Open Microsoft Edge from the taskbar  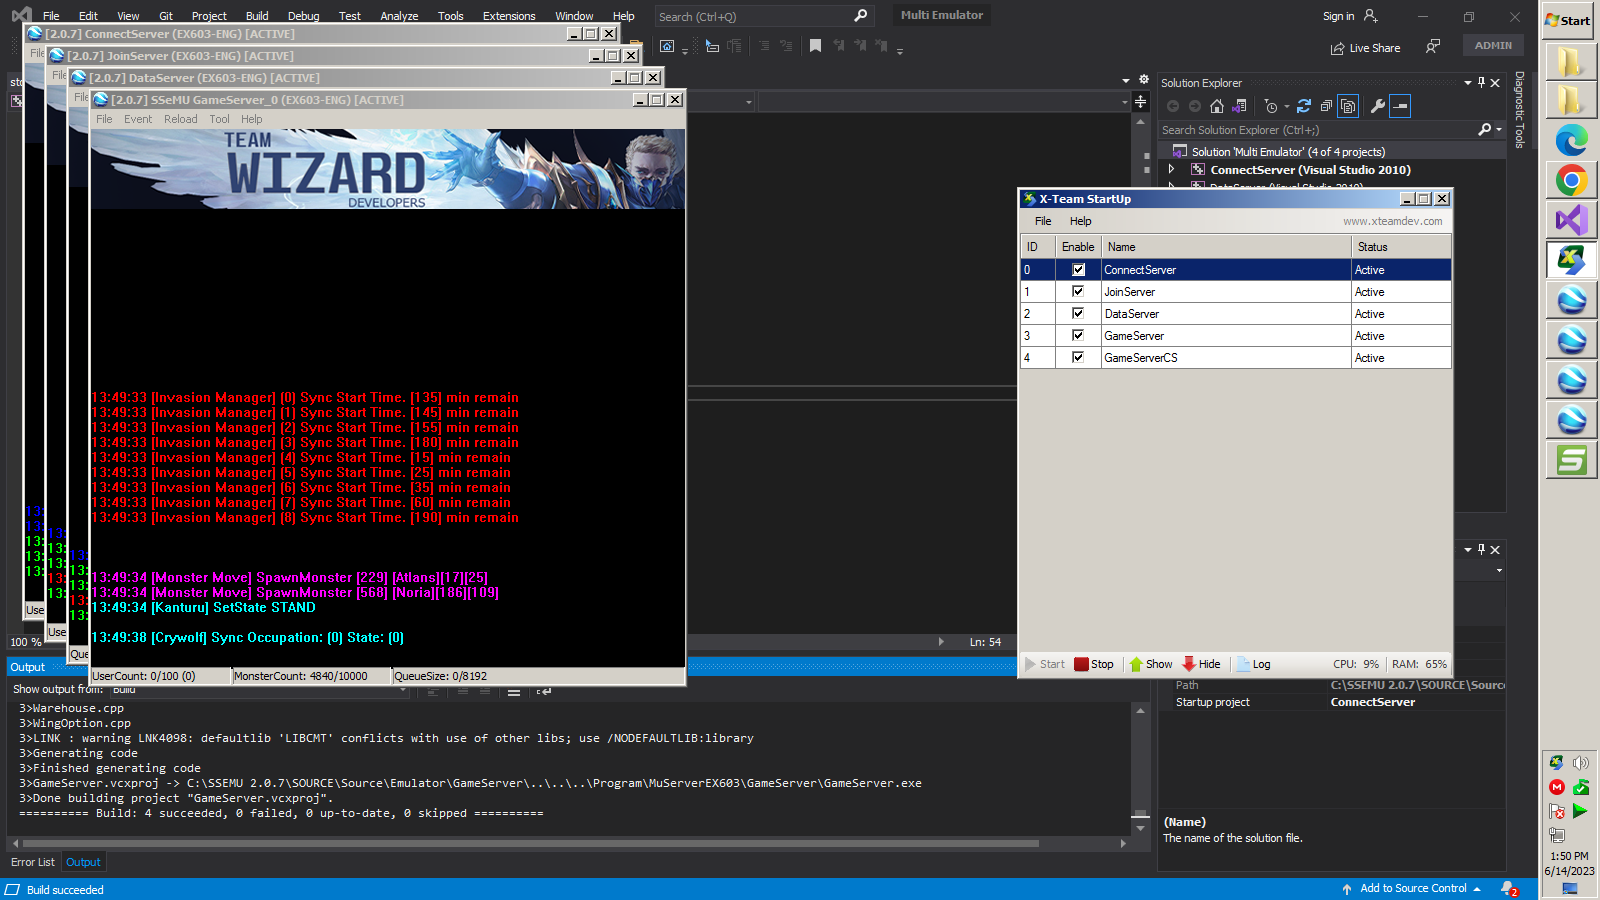[1571, 140]
